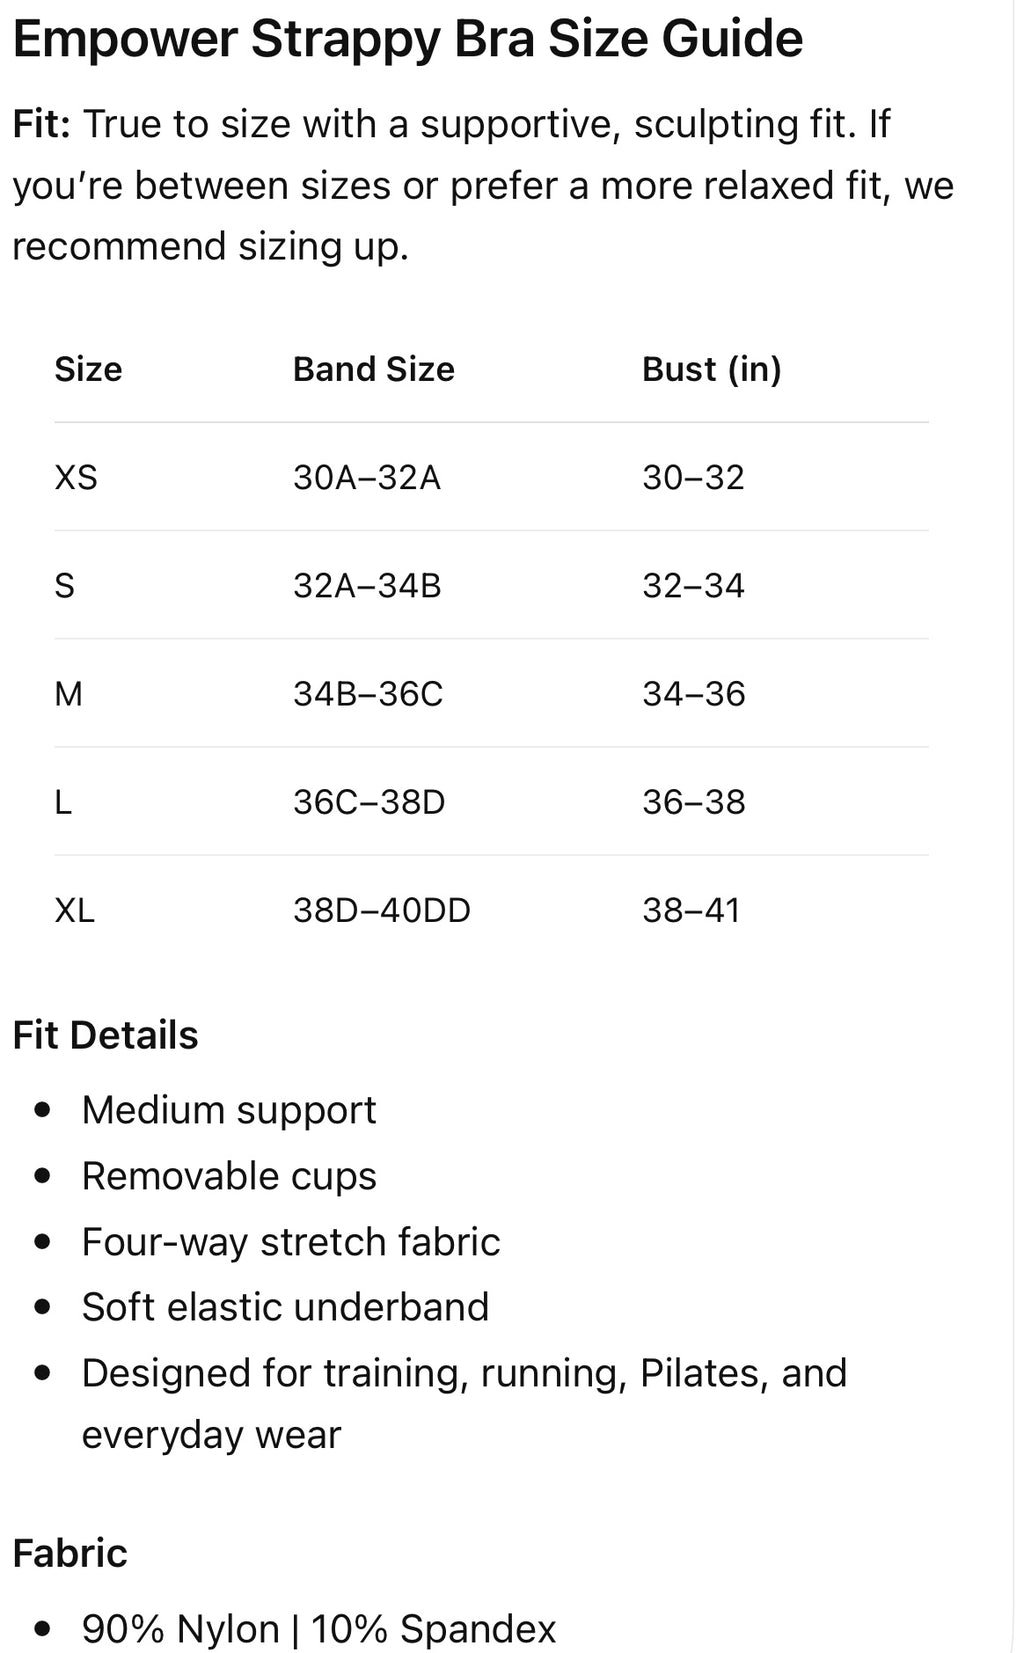The image size is (1024, 1653).
Task: Click the Fit Details heading
Action: (105, 1035)
